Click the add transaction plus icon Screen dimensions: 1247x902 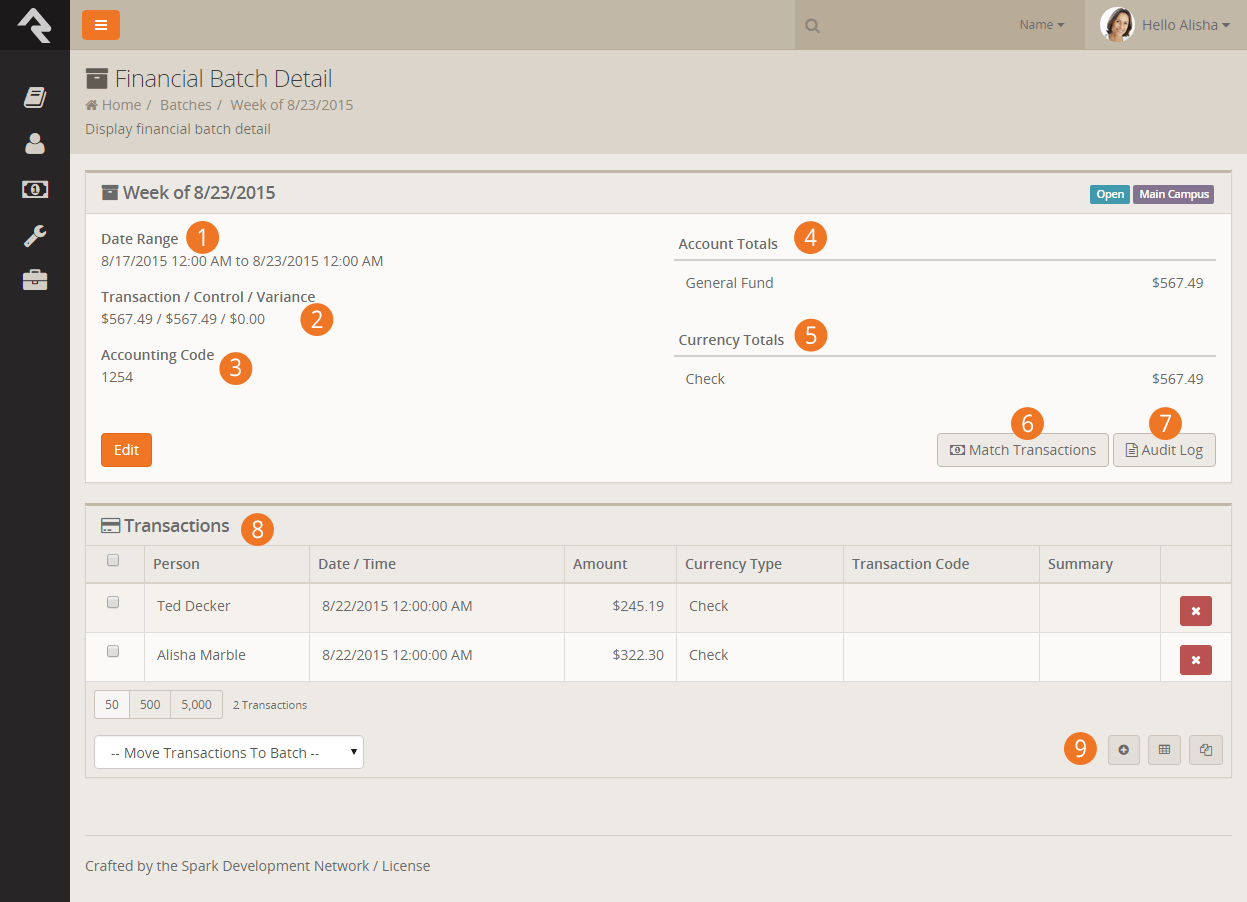(x=1123, y=750)
